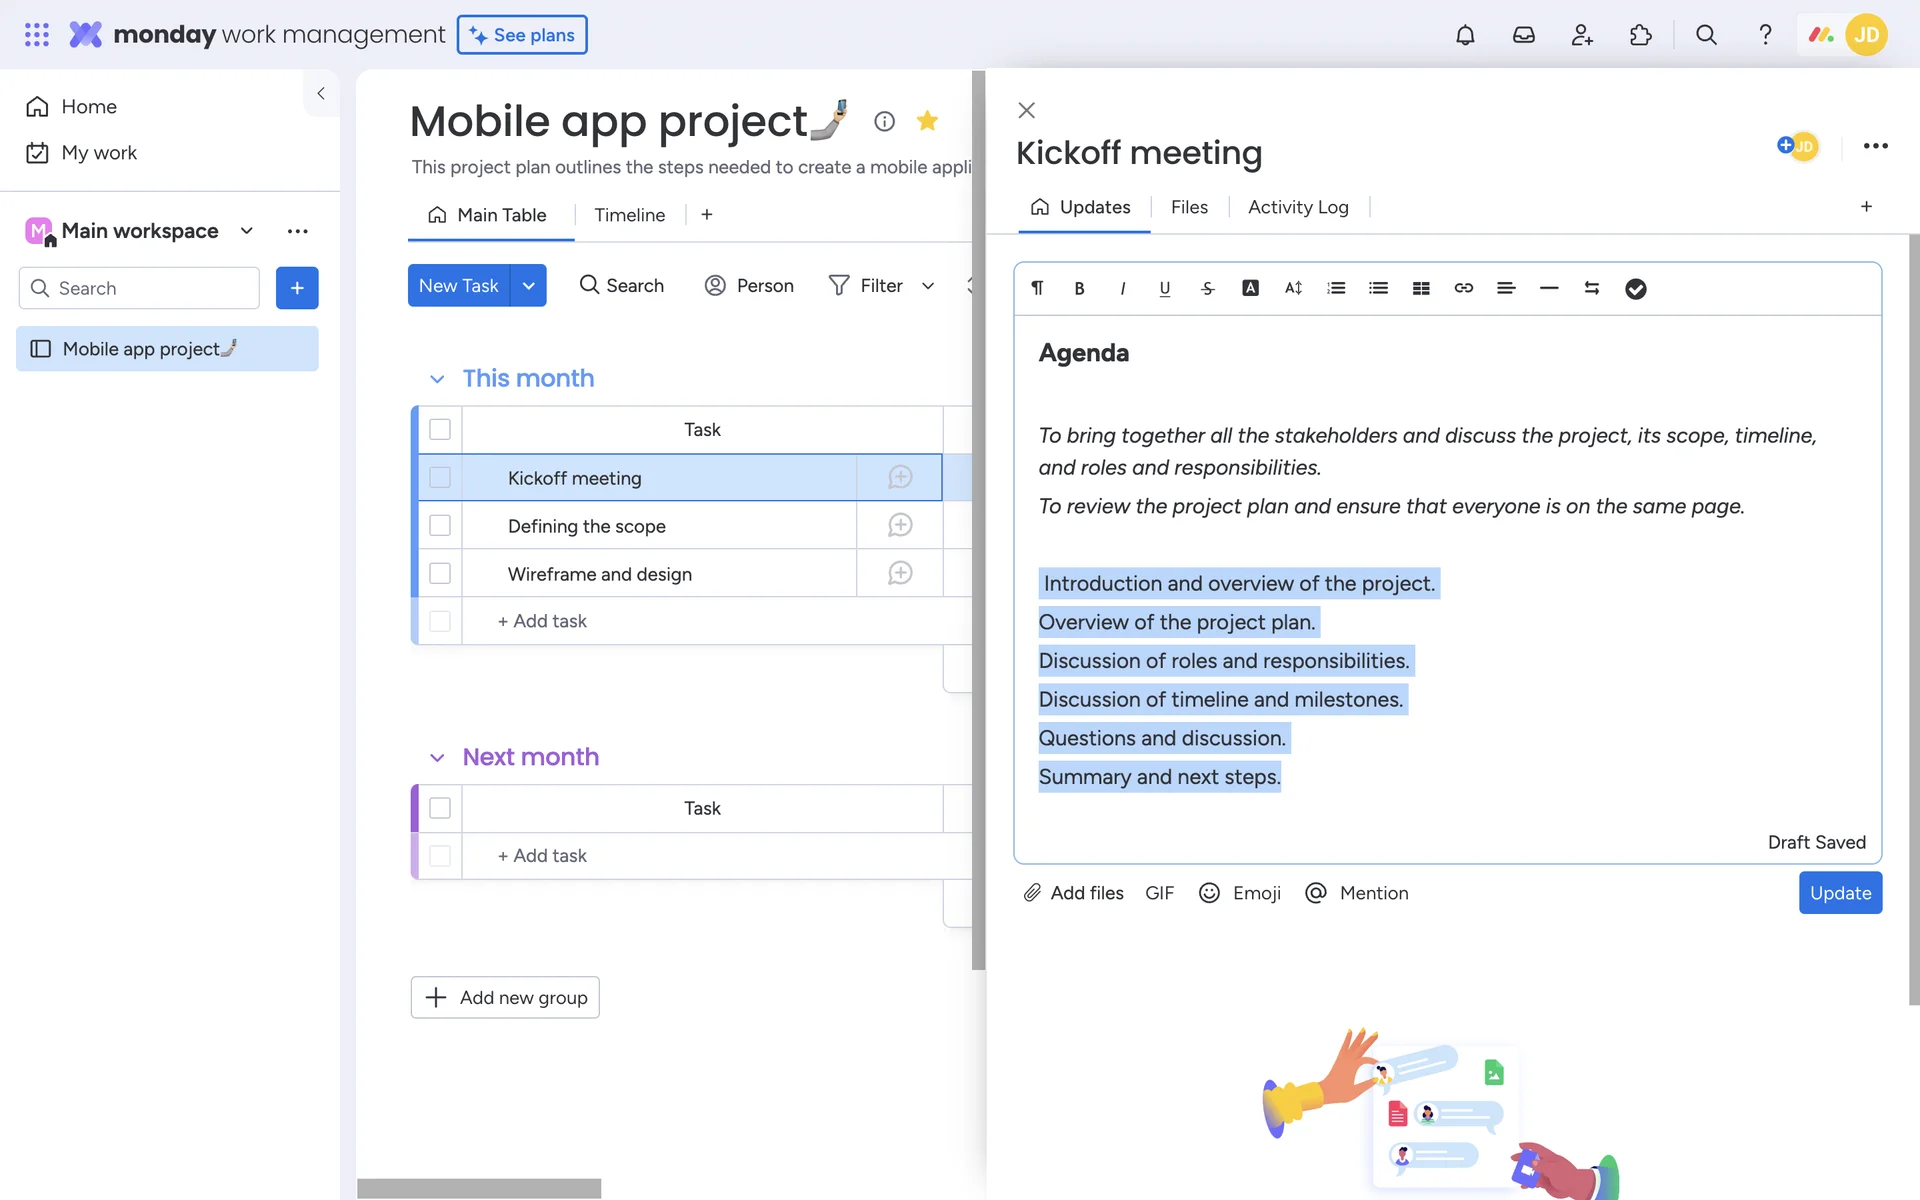Select the Defining the scope checkbox

[440, 526]
